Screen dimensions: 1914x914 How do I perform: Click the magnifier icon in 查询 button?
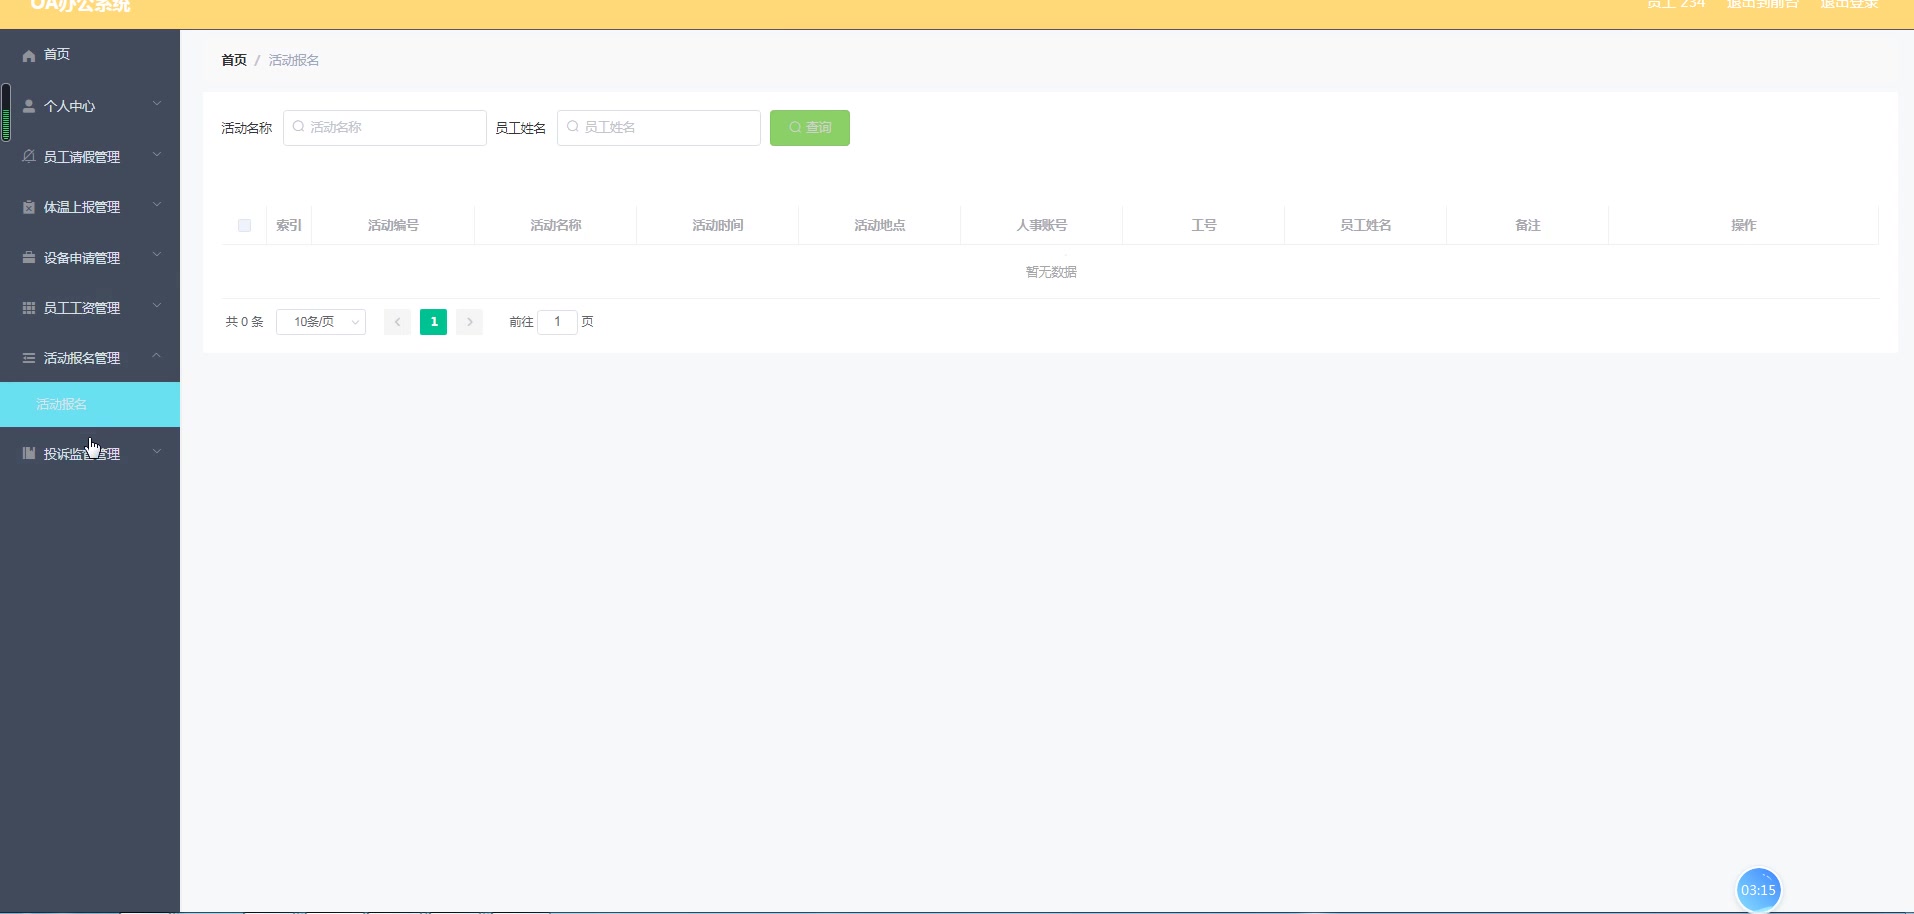click(795, 128)
